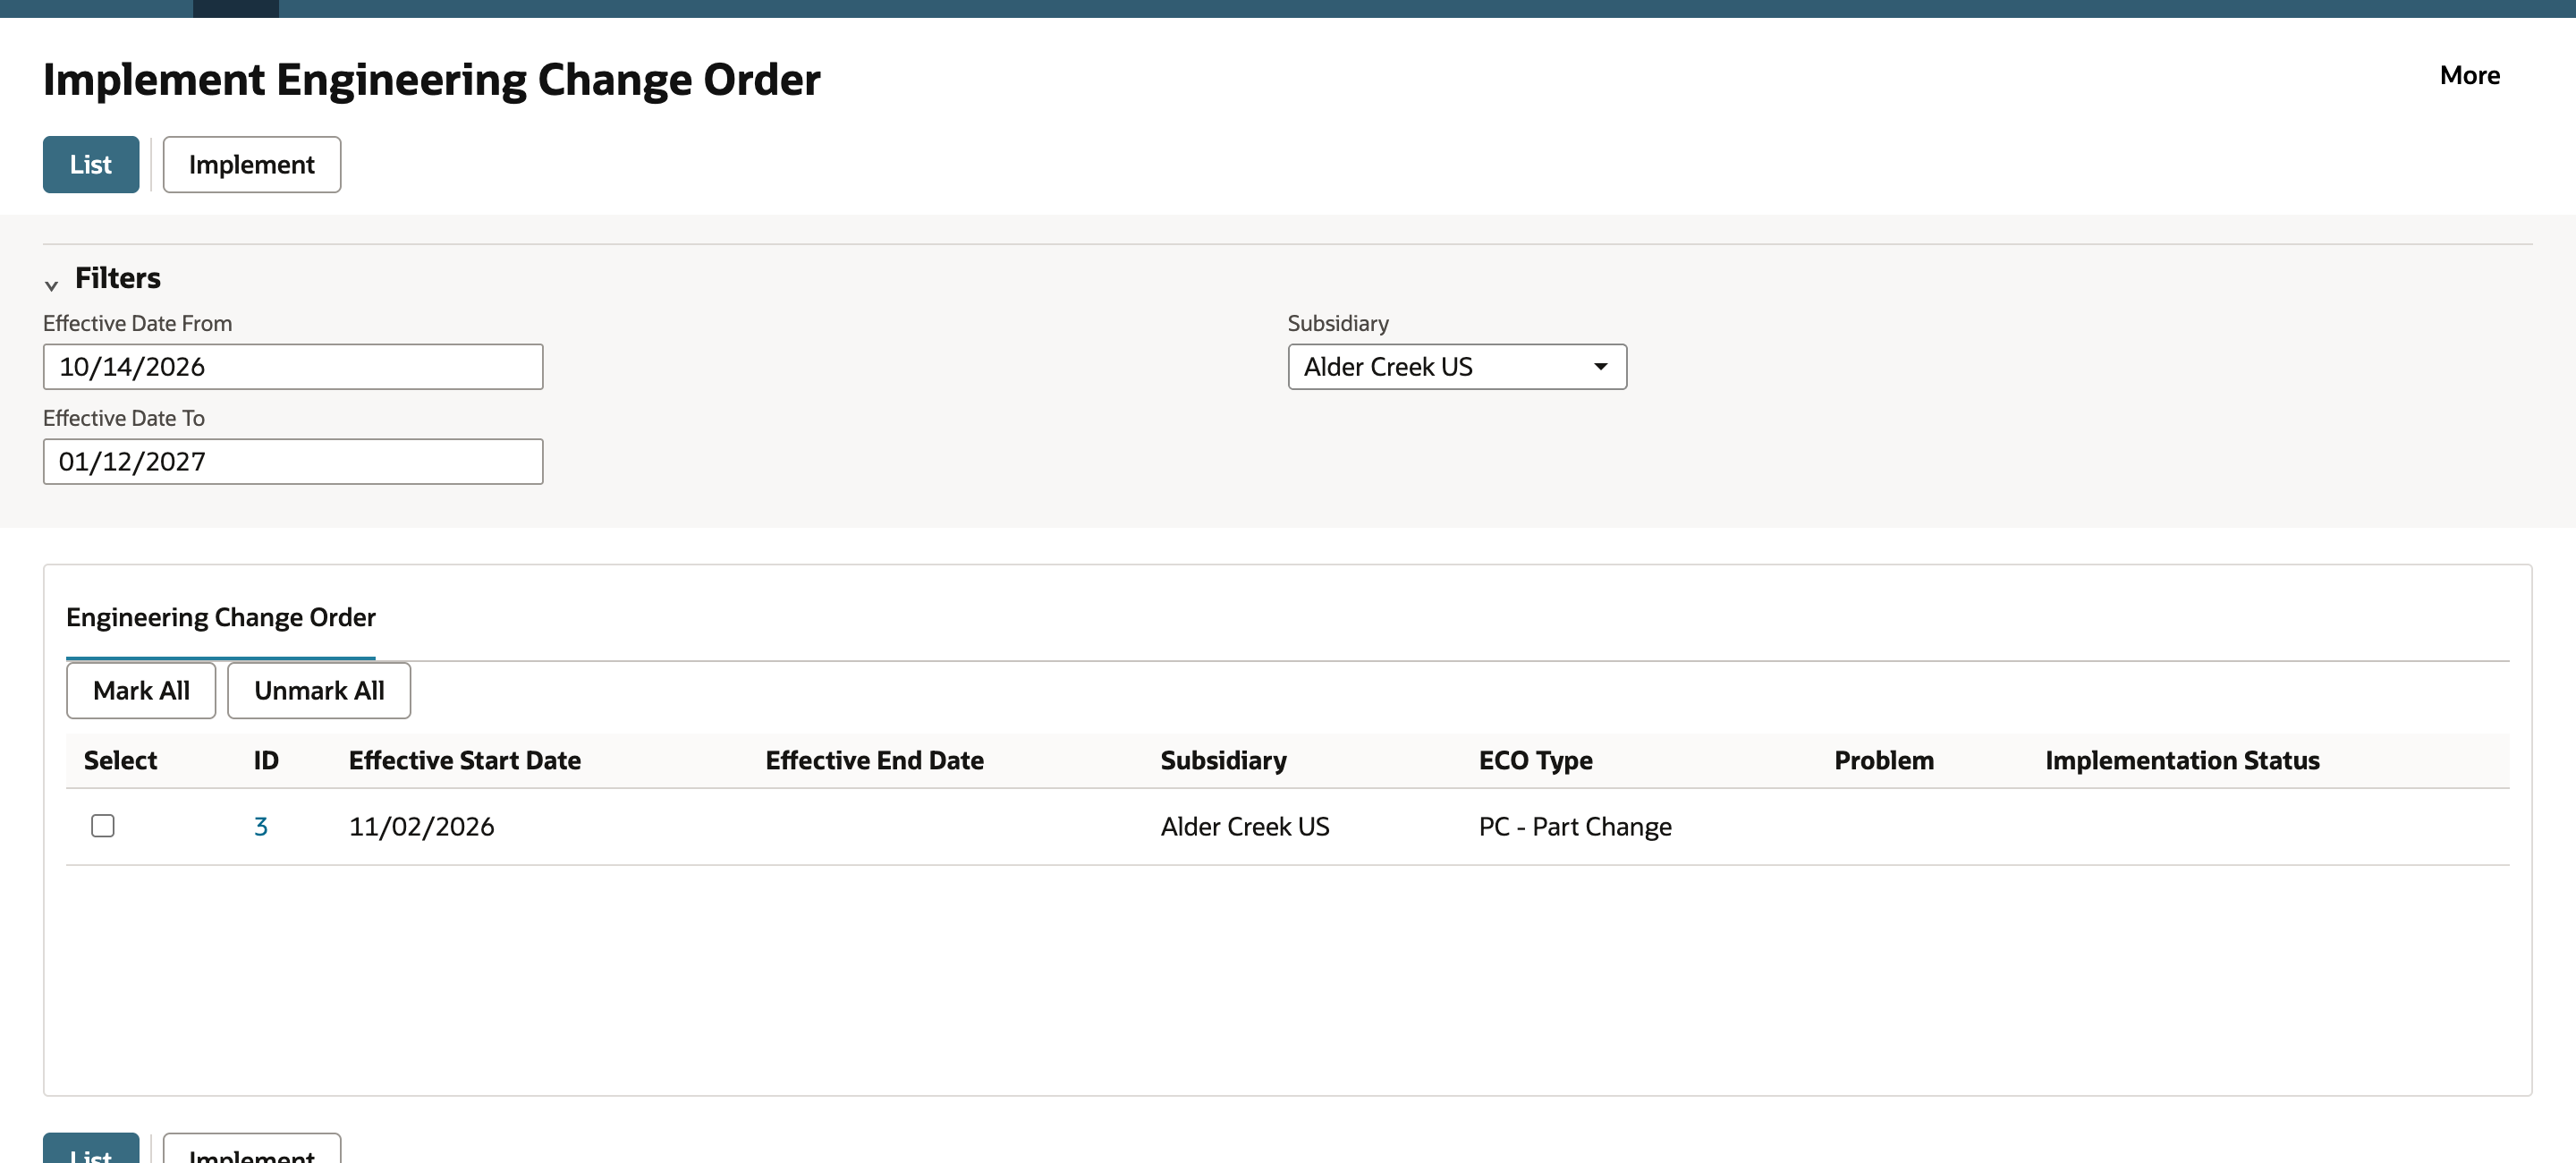Click the Subsidiary column header
The image size is (2576, 1163).
[1223, 761]
